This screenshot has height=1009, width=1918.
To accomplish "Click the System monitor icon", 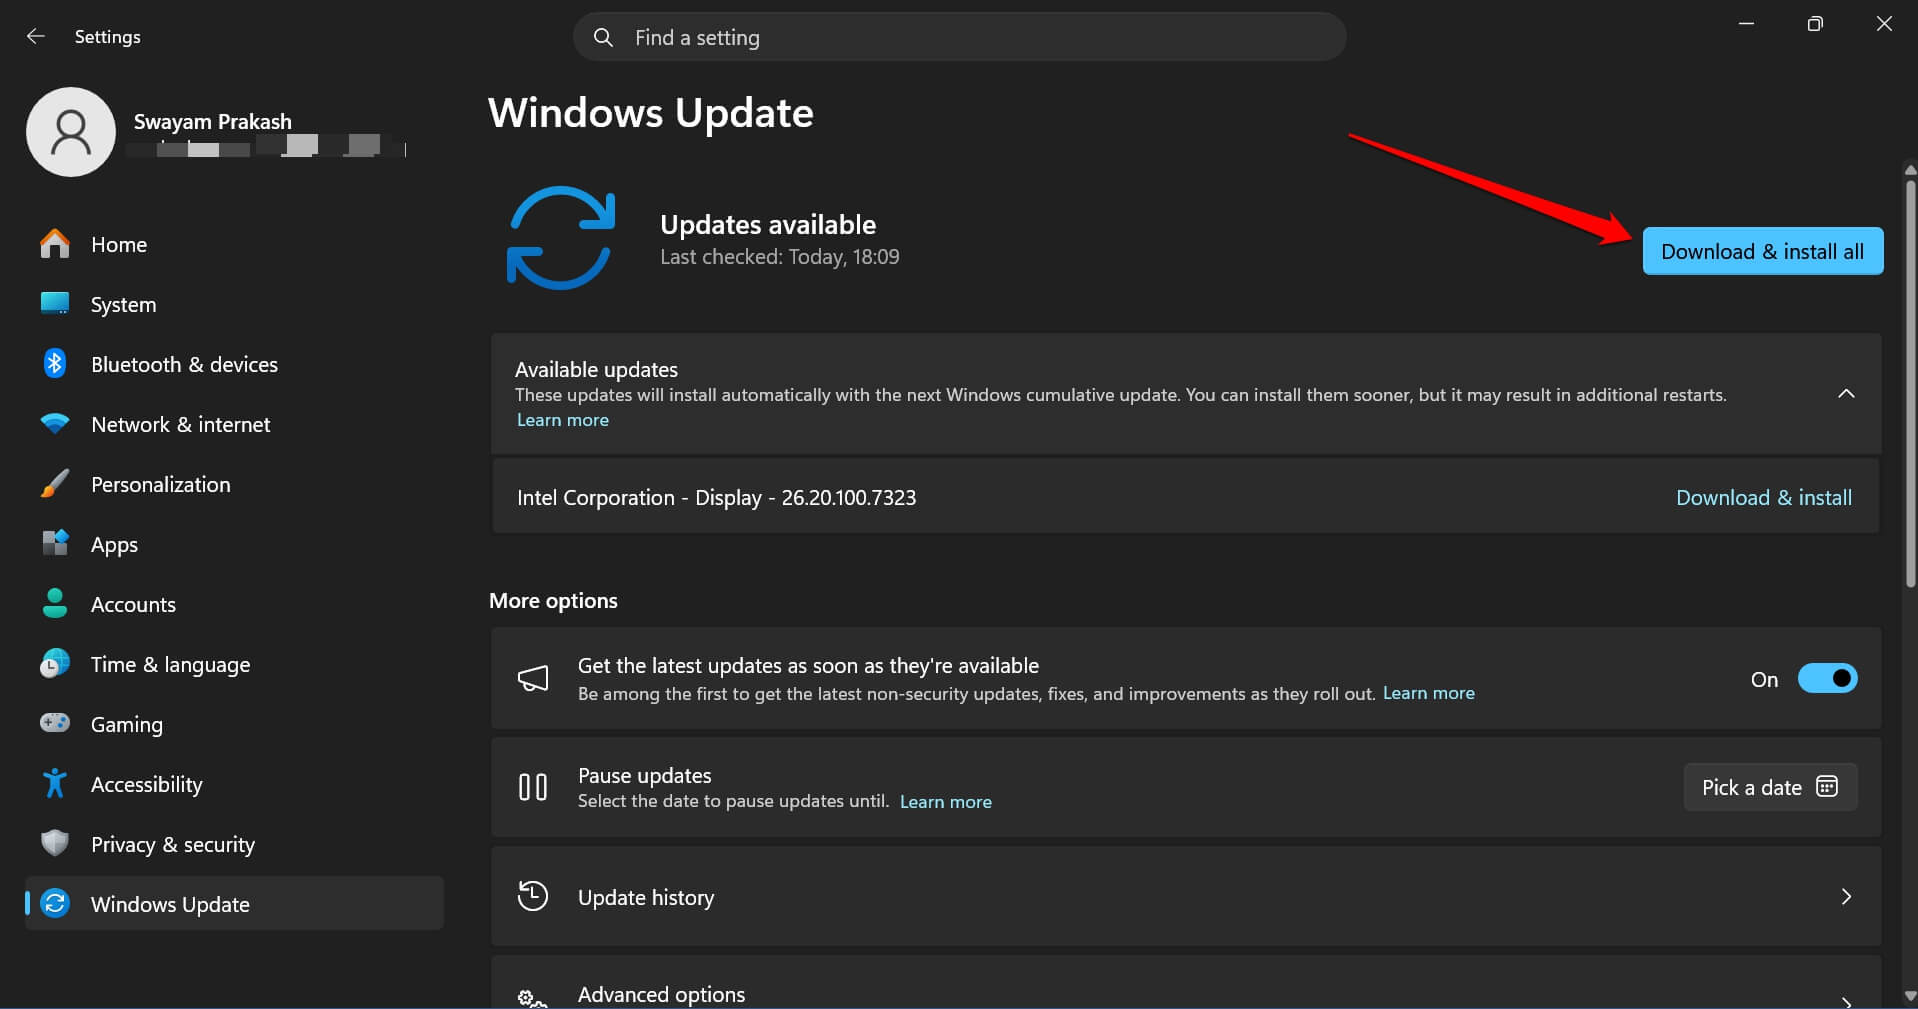I will (55, 304).
